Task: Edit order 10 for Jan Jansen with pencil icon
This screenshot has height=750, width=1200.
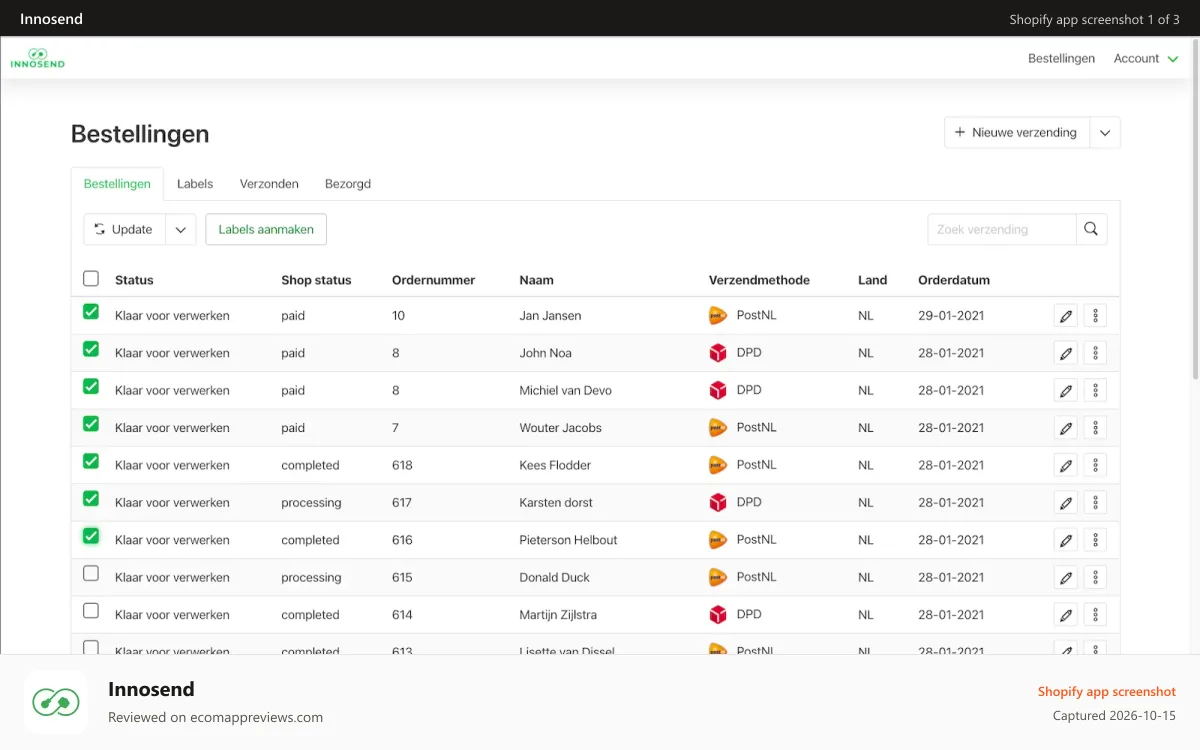Action: tap(1066, 316)
